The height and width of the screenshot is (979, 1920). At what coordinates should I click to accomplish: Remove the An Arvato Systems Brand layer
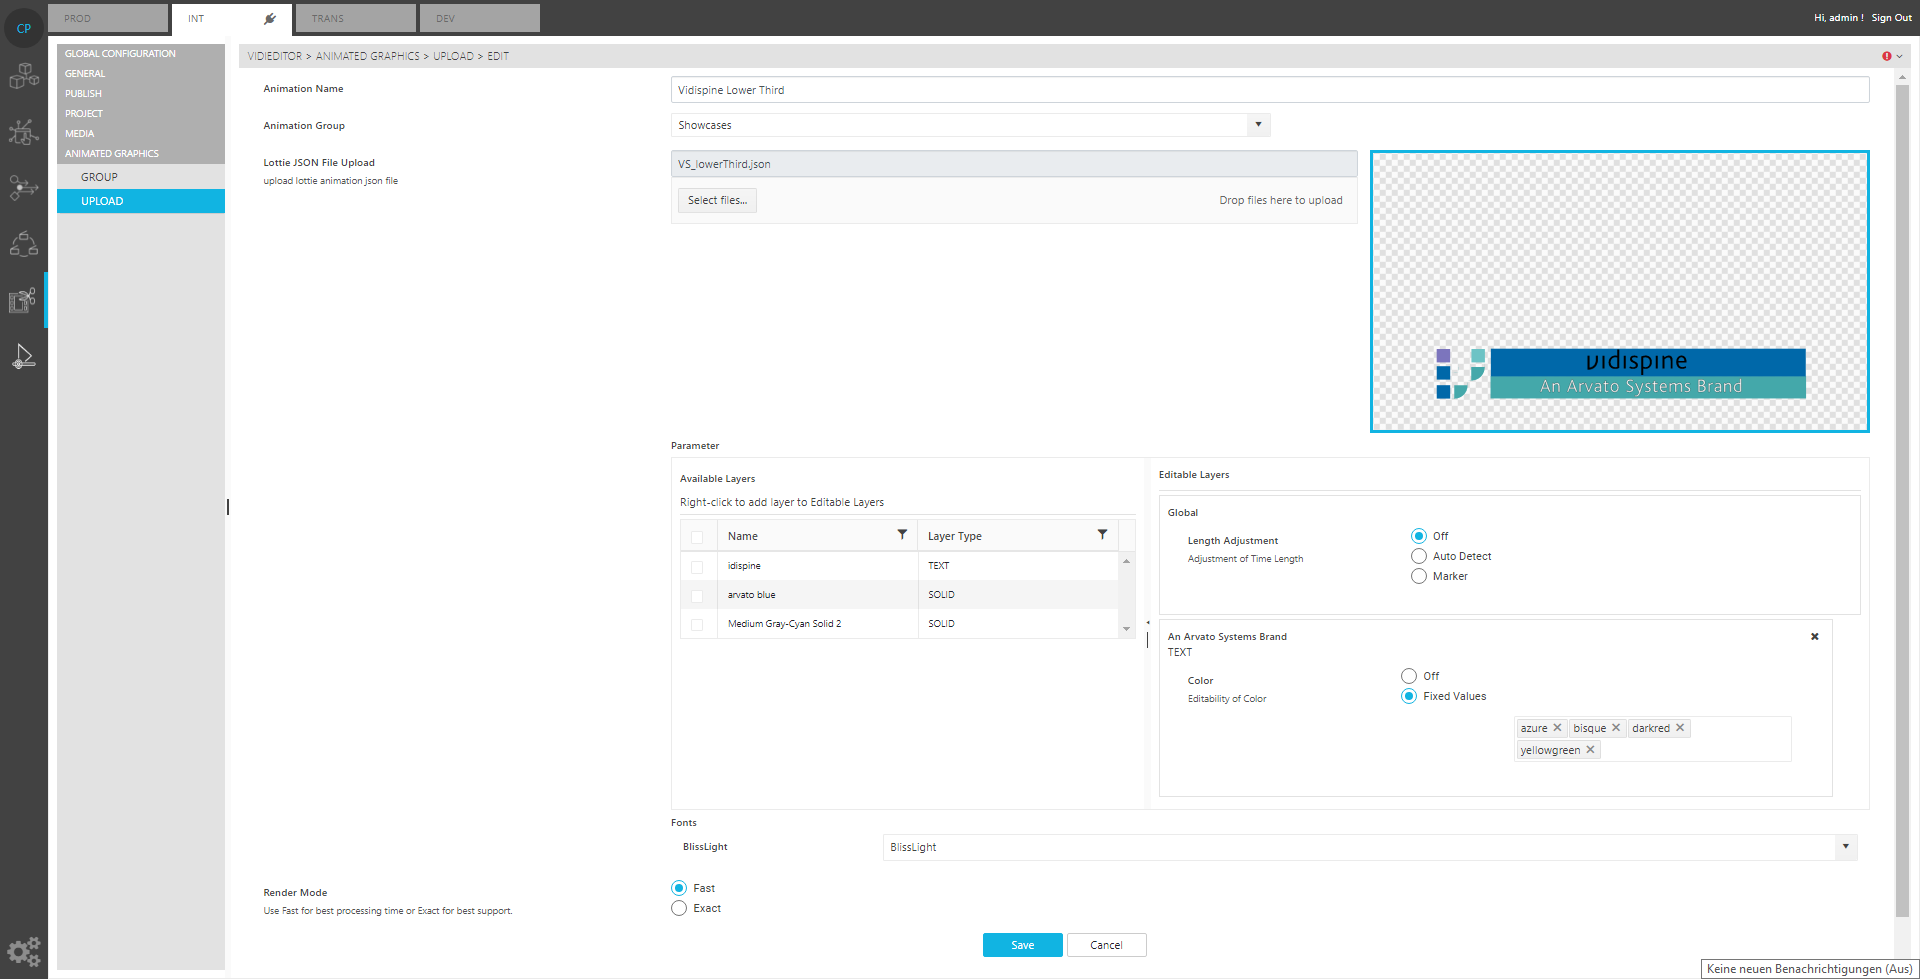coord(1814,637)
